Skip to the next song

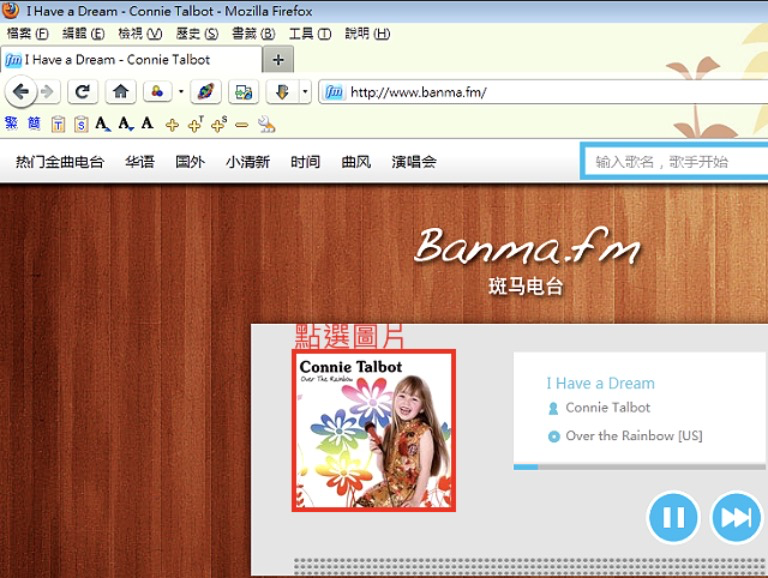pos(736,517)
